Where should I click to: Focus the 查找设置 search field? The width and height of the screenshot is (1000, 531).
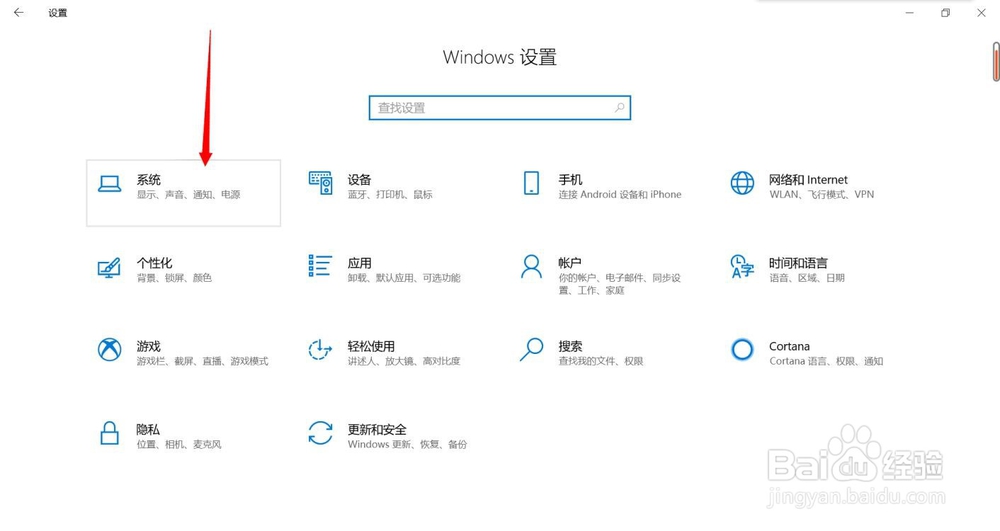(500, 108)
